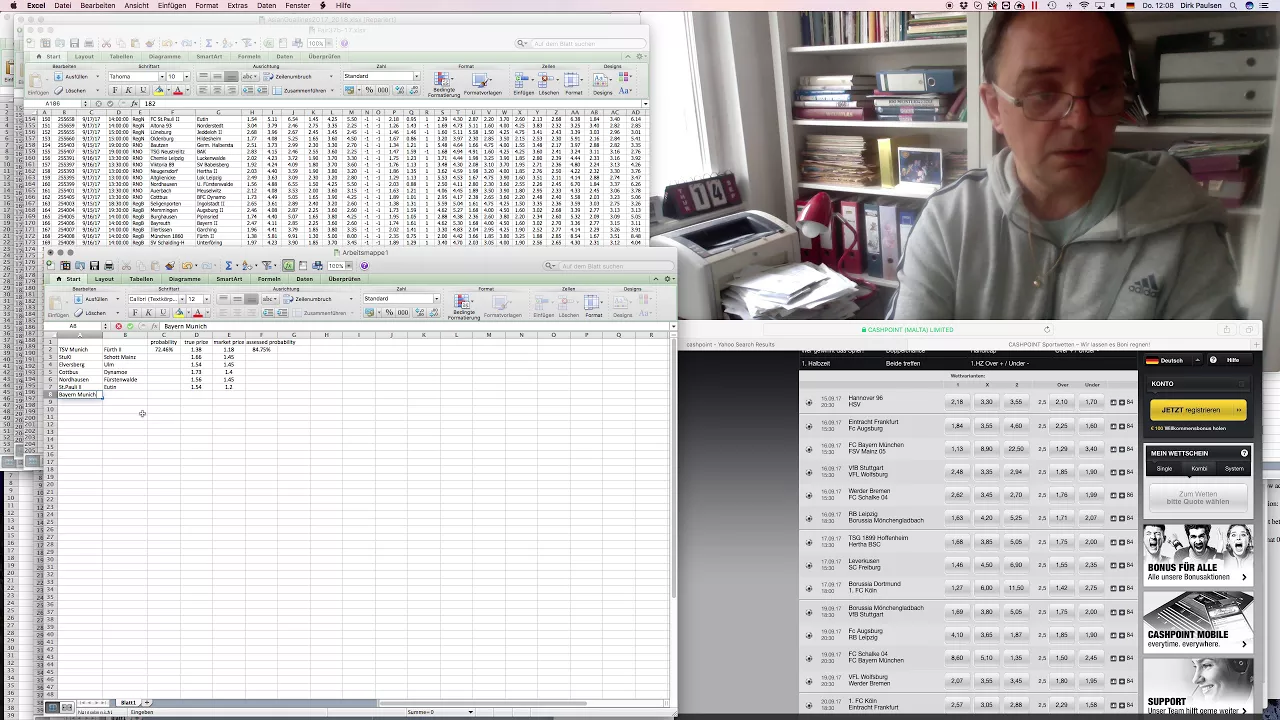1280x720 pixels.
Task: Click fx insert function beside formula bar
Action: coord(154,326)
